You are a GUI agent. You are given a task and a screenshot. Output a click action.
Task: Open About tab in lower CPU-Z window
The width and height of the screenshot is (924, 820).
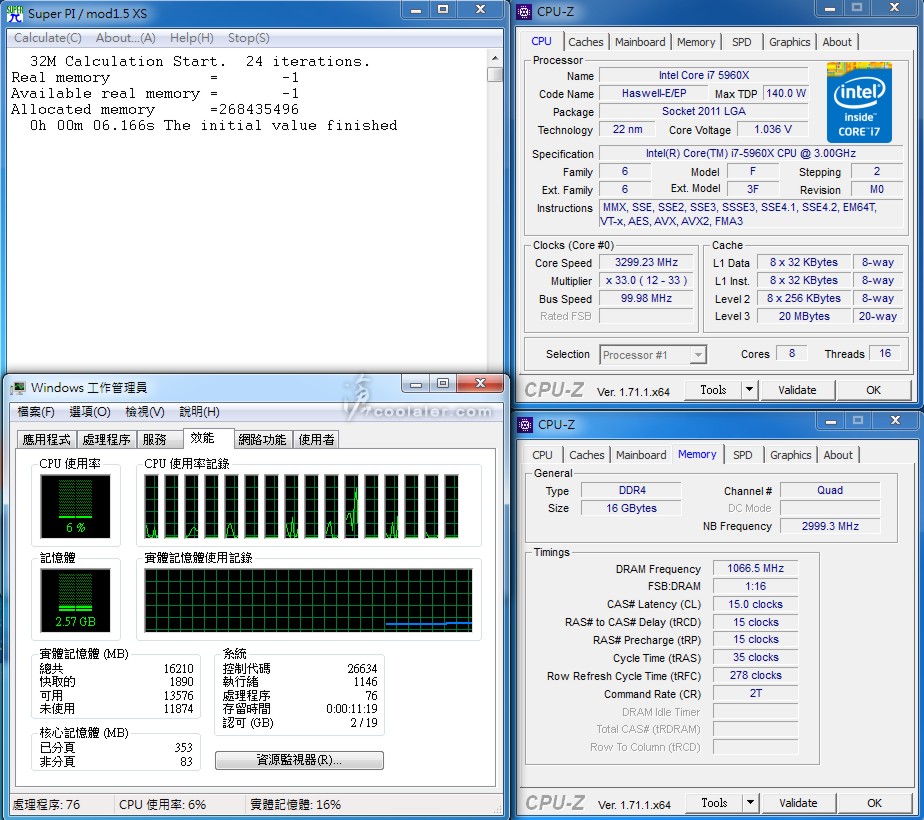pos(838,455)
